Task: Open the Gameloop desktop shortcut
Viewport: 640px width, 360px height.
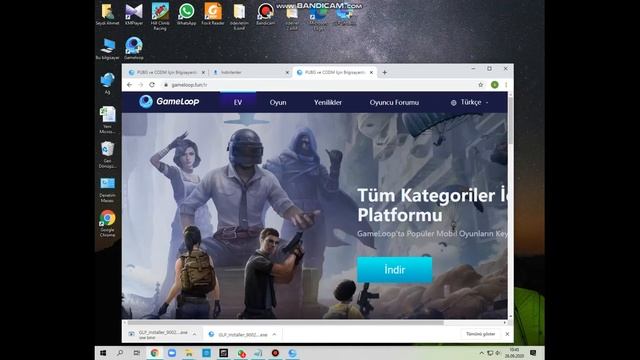Action: click(134, 48)
